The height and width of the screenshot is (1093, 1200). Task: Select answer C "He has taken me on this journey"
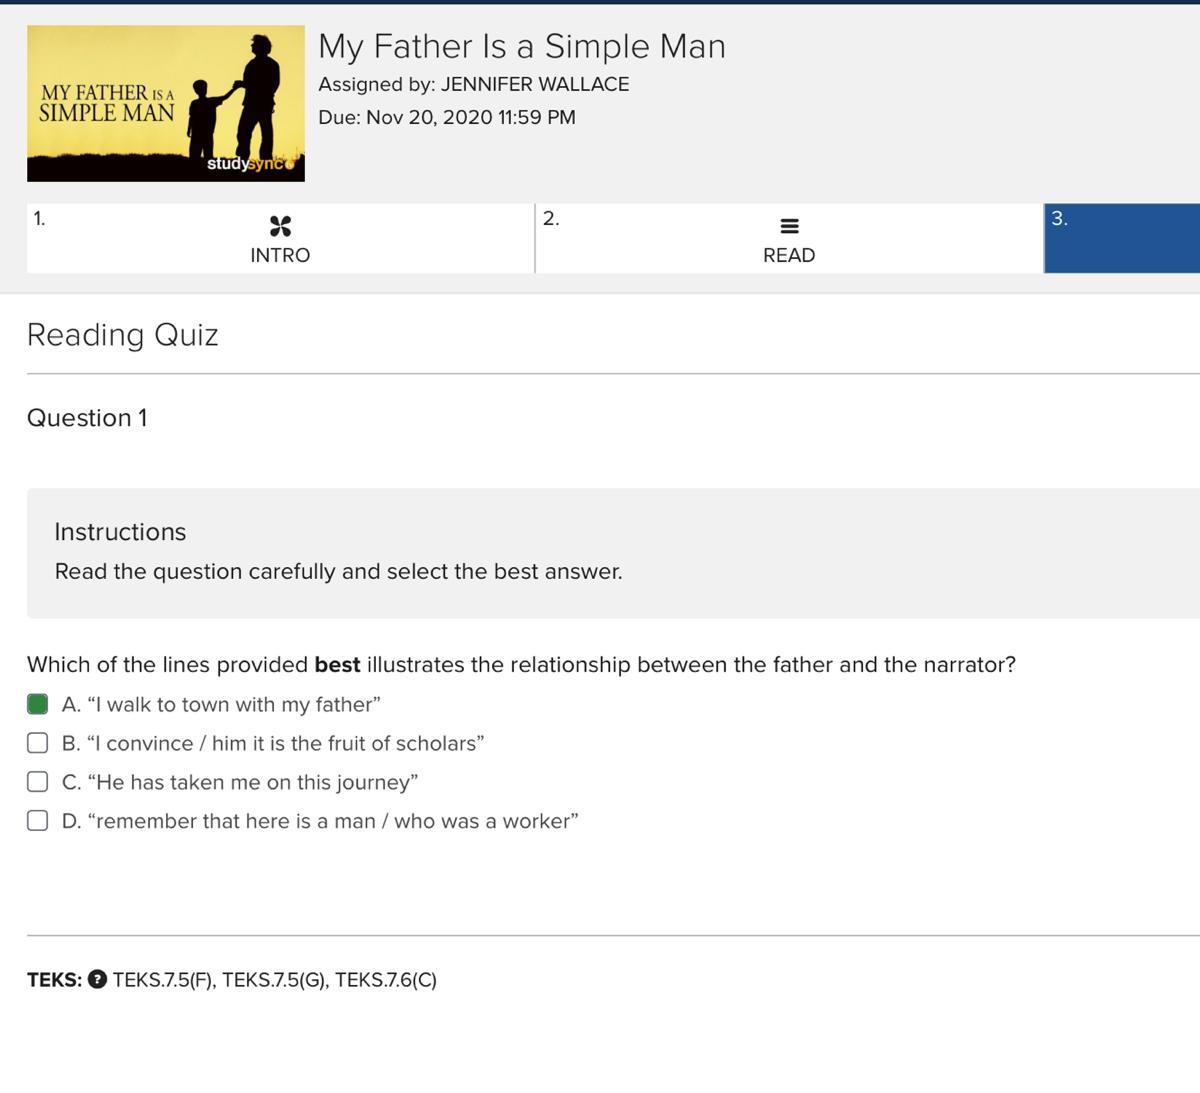37,782
